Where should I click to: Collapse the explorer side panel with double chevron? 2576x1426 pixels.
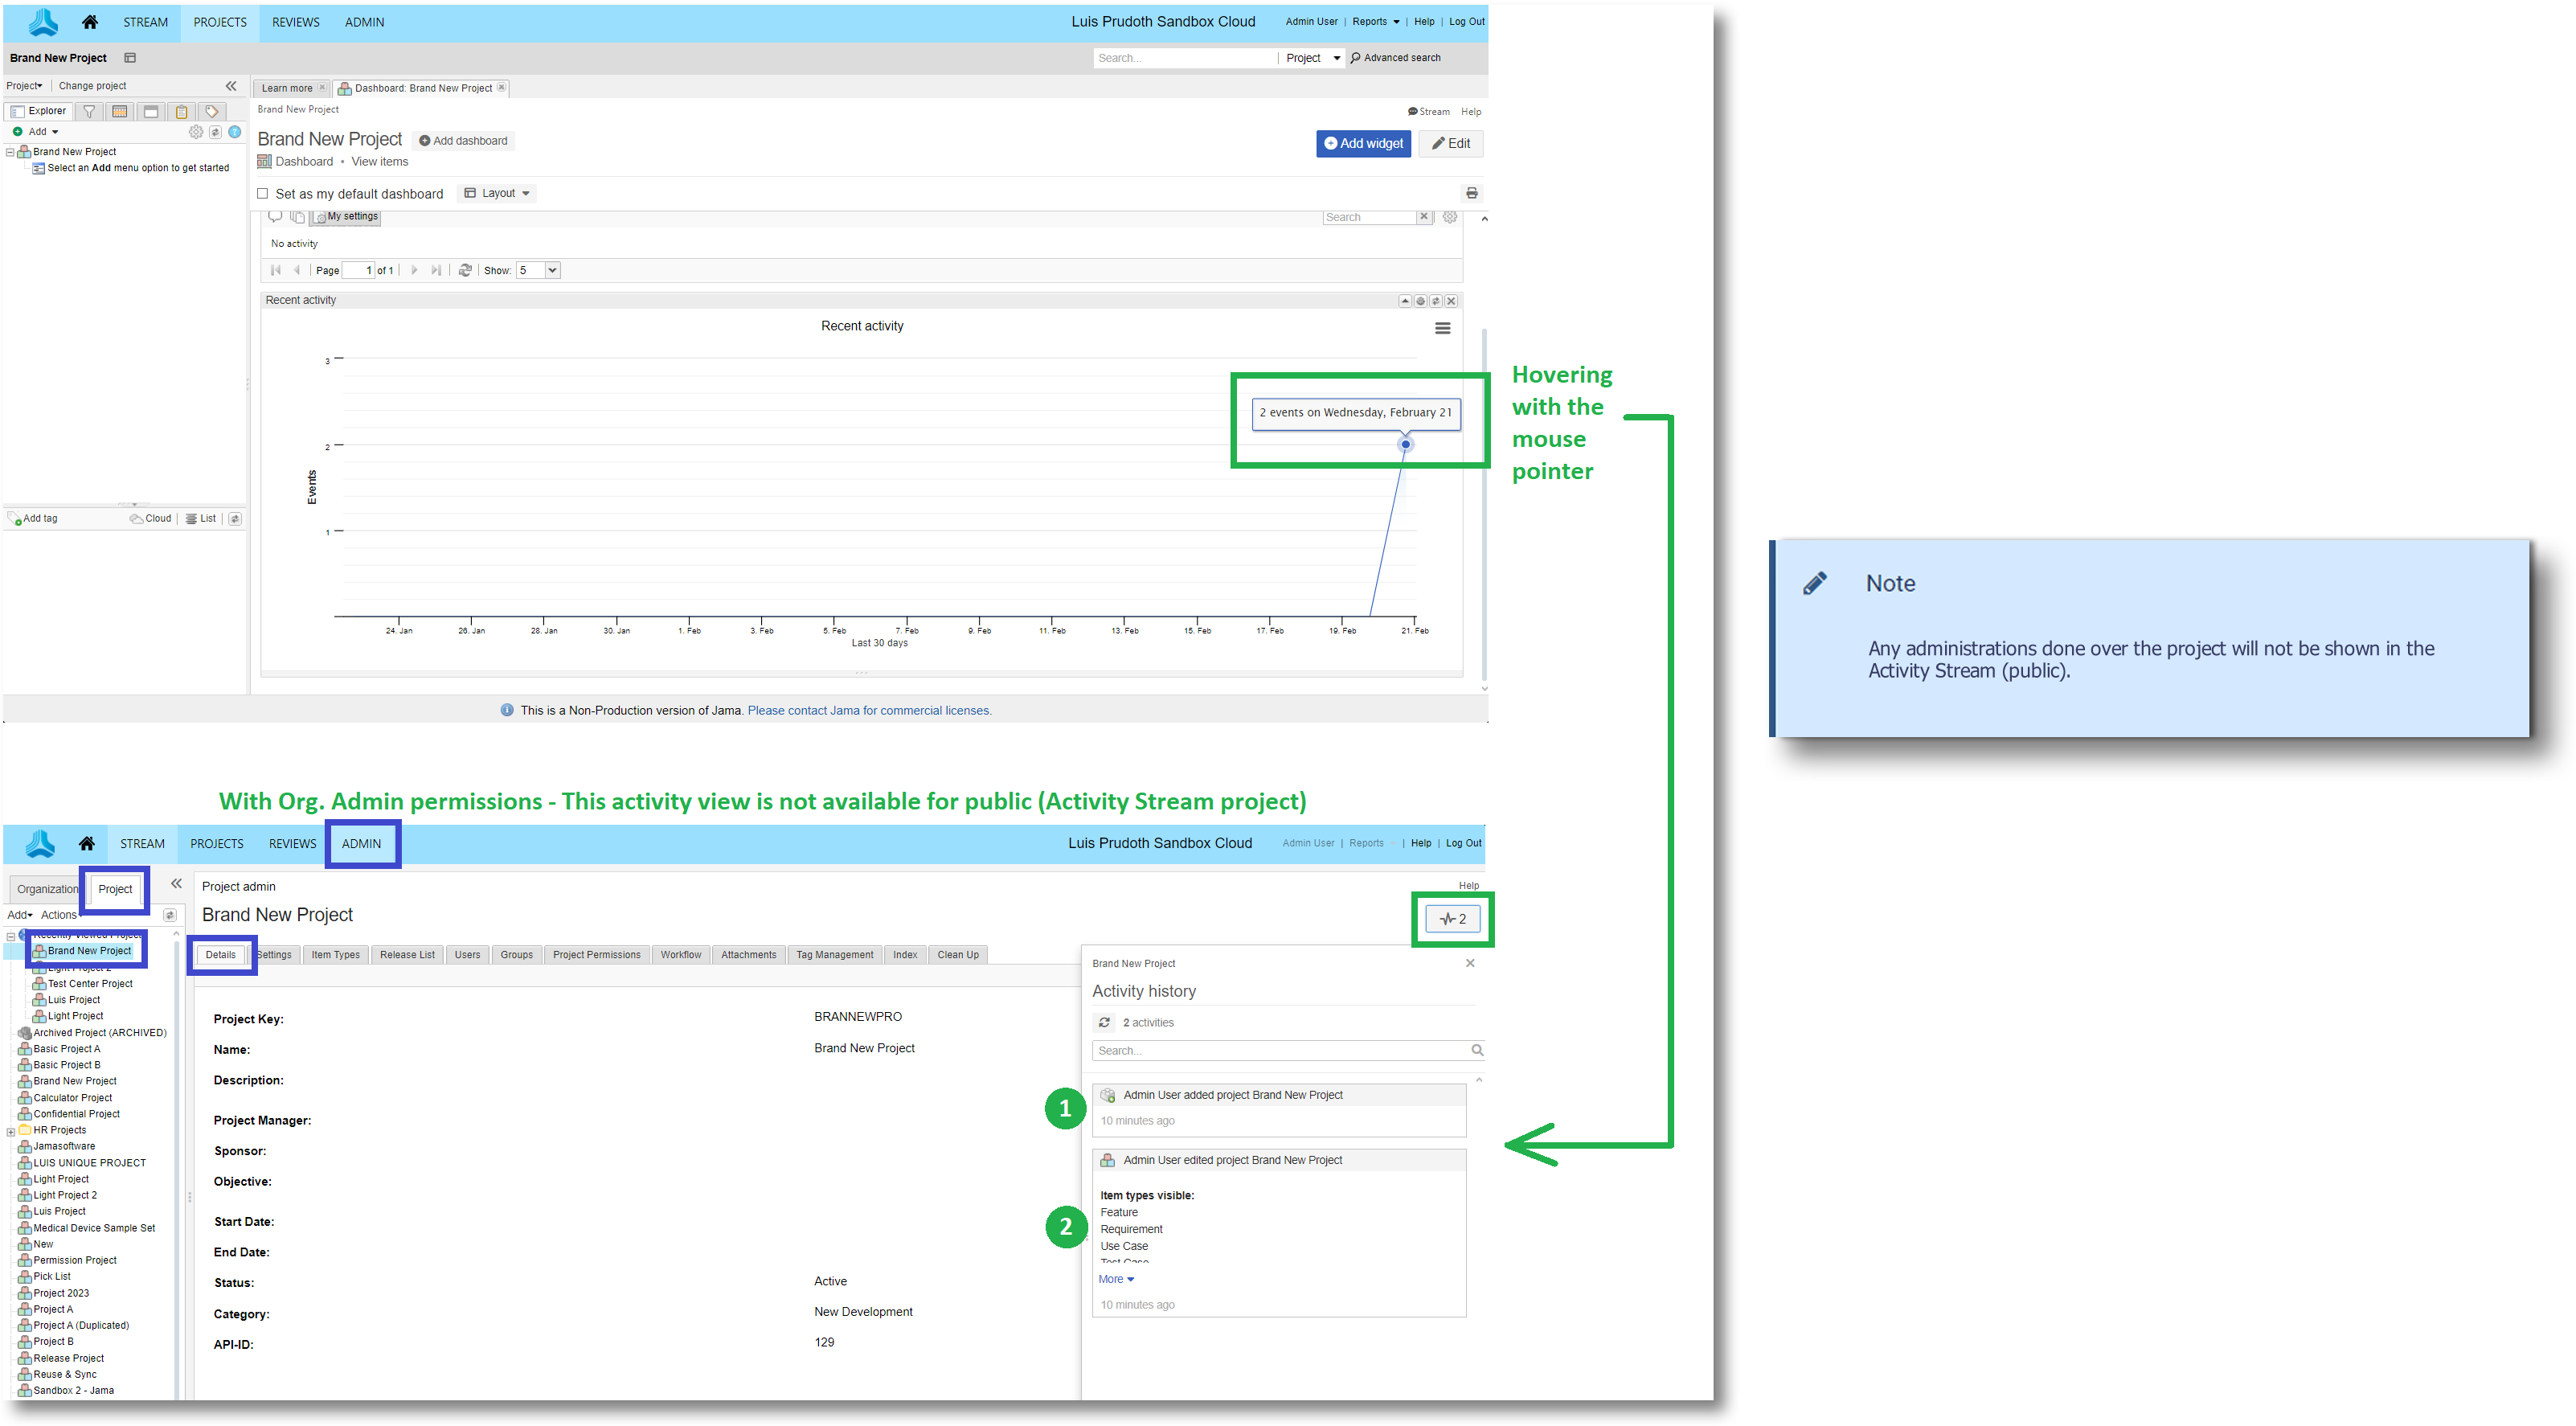231,86
